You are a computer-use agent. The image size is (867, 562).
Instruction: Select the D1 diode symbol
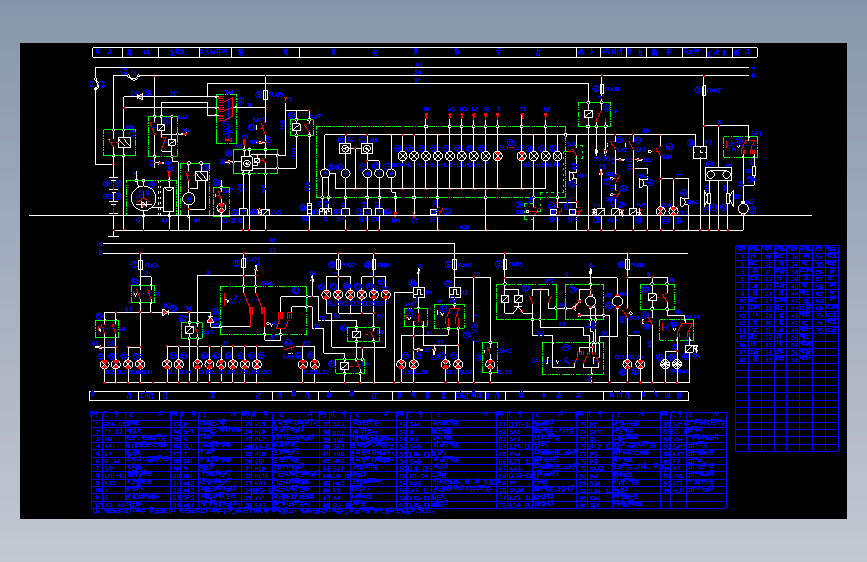click(x=140, y=96)
